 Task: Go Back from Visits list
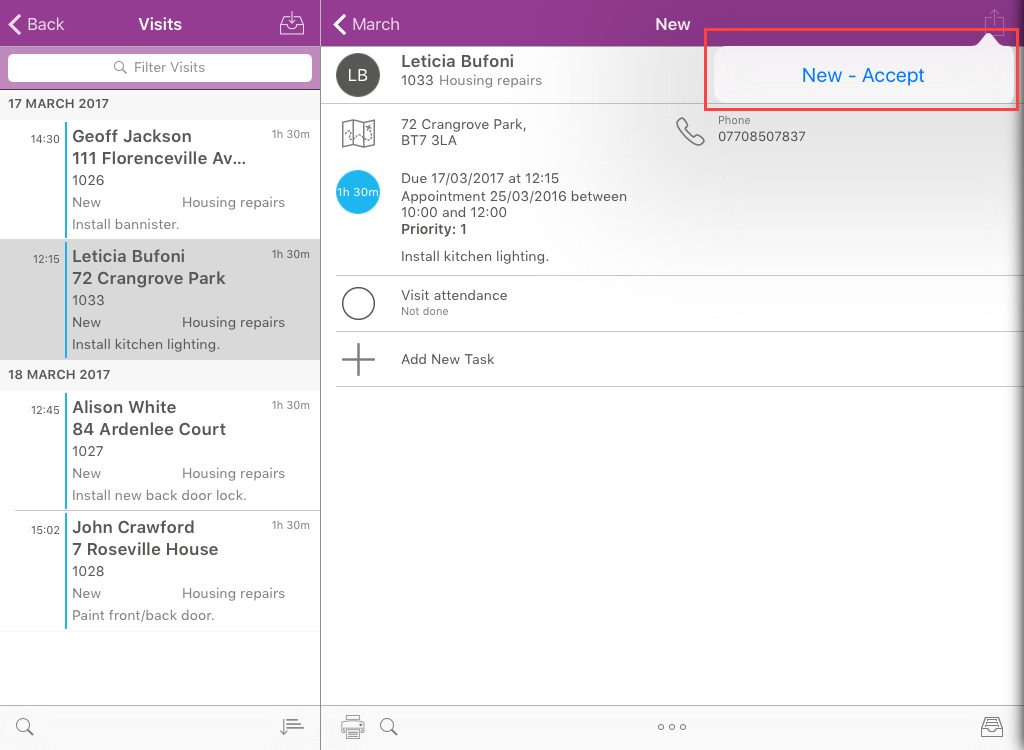37,24
